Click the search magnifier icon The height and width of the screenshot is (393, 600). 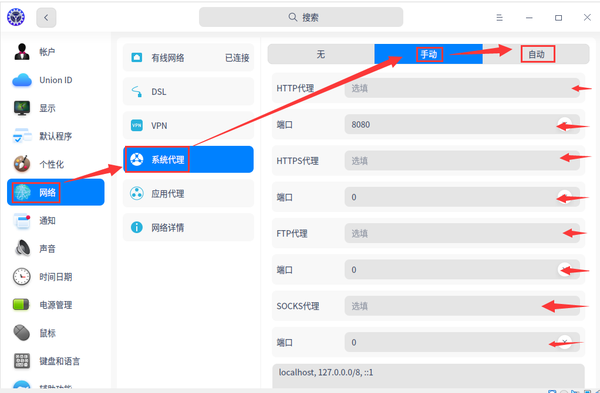coord(293,17)
